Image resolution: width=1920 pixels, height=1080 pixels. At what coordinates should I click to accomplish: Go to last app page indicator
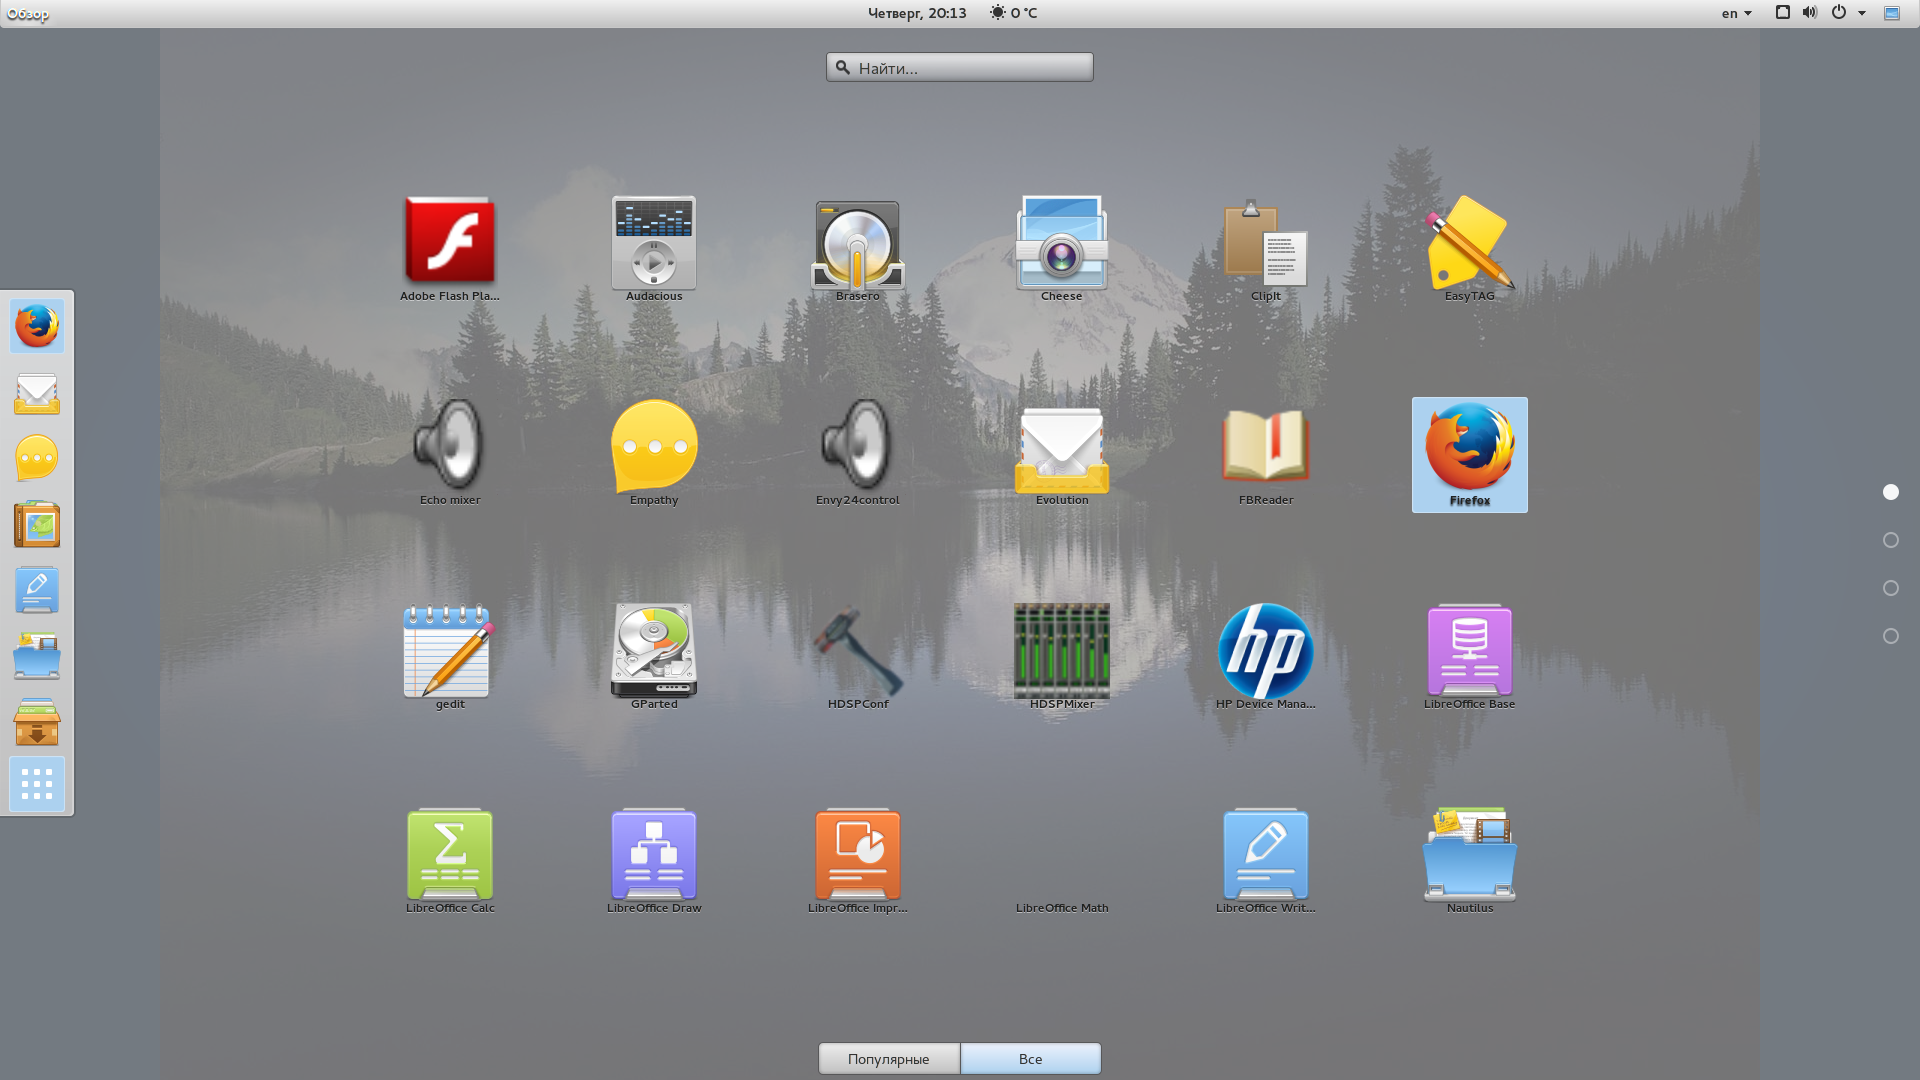click(x=1890, y=636)
